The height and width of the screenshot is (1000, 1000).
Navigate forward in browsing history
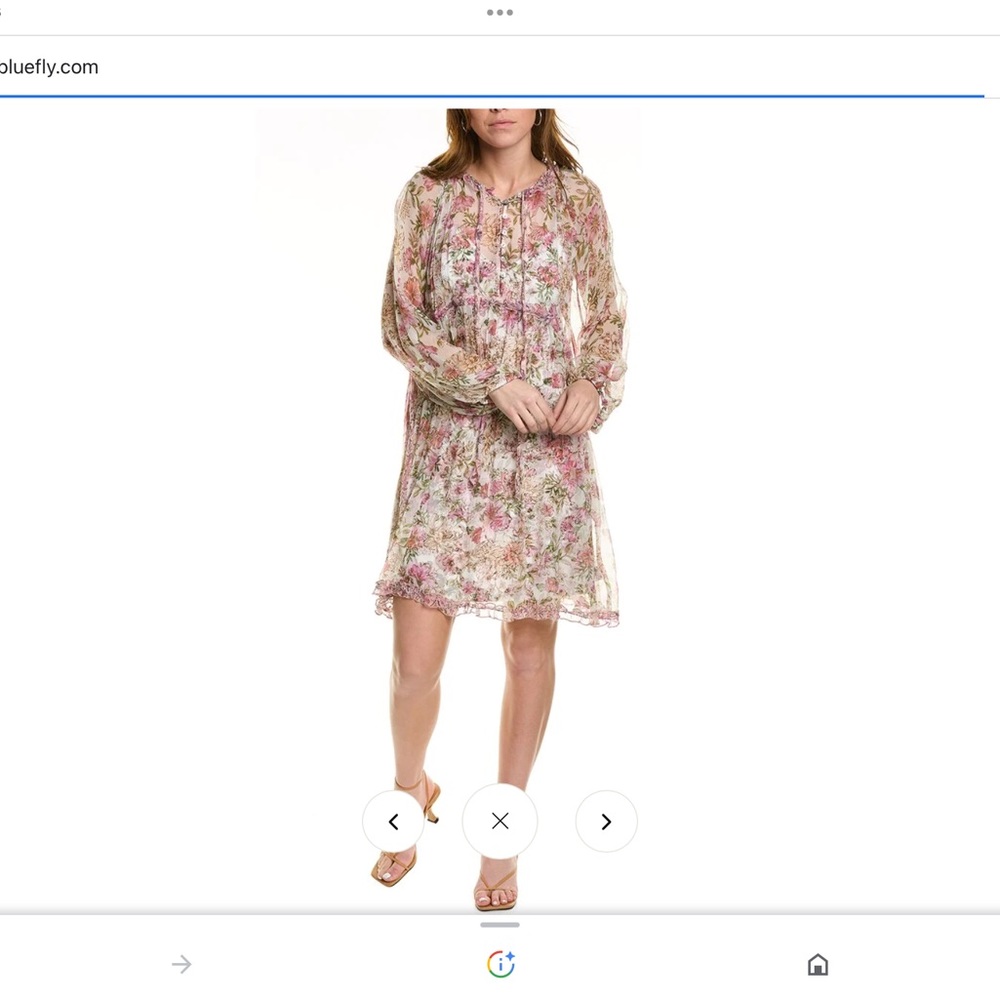pyautogui.click(x=182, y=963)
